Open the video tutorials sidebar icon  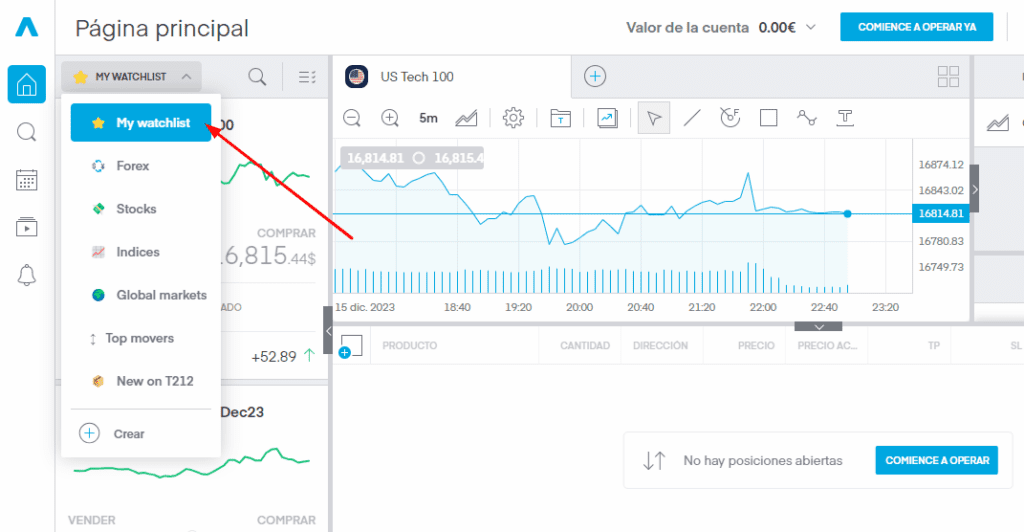27,227
